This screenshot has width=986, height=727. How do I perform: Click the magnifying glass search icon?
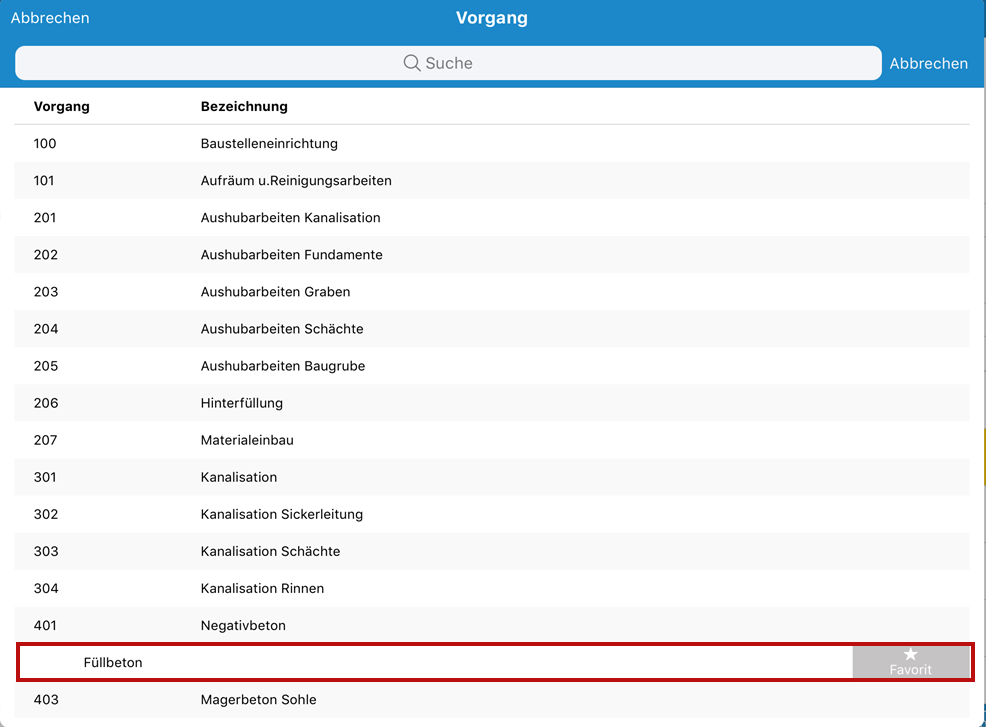(x=412, y=63)
